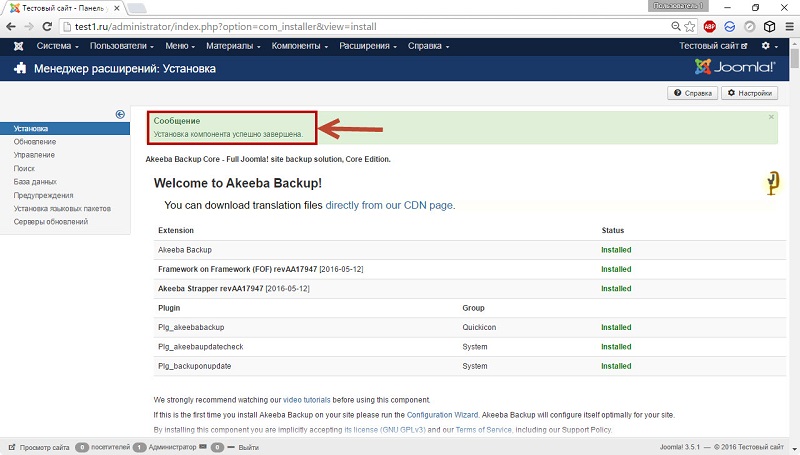Click the puzzle-piece icon beside the page title
Screen dimensions: 800x455
[x=20, y=68]
